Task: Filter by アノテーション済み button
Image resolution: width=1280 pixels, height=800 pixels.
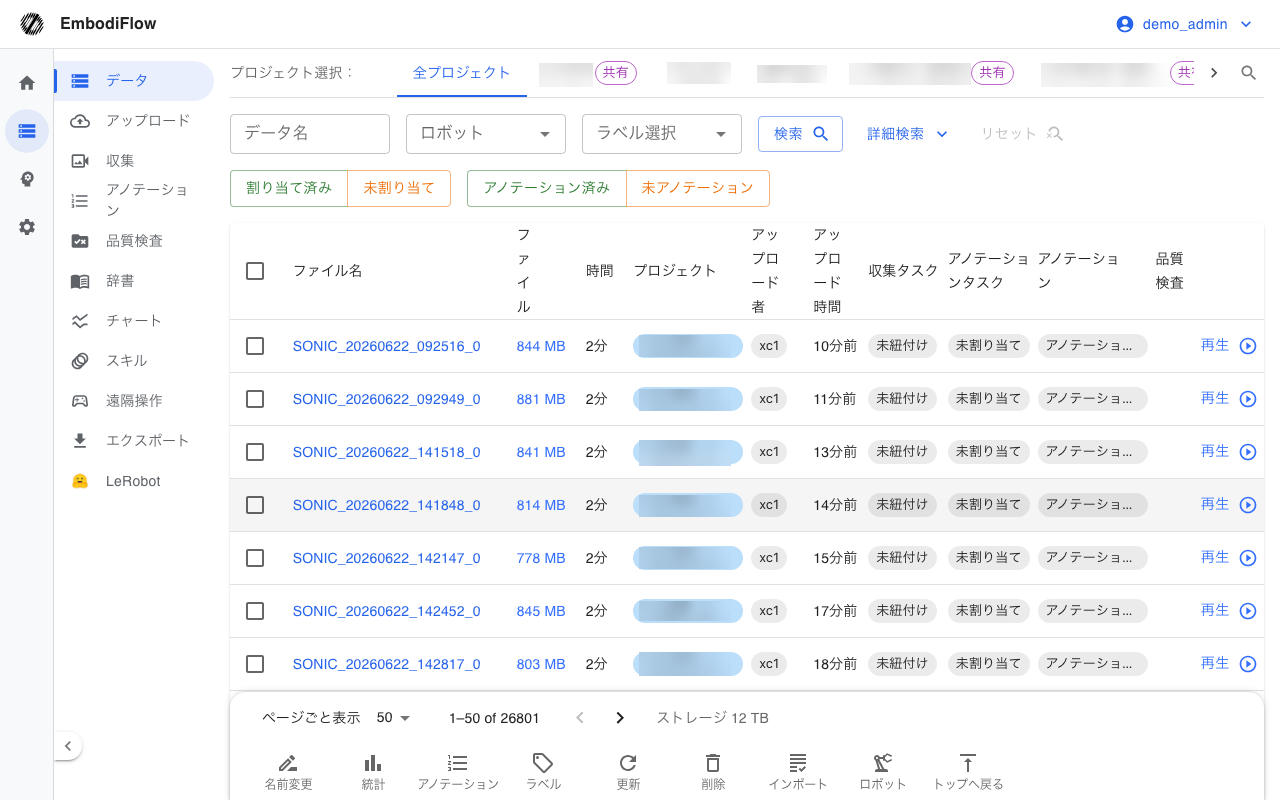Action: tap(547, 188)
